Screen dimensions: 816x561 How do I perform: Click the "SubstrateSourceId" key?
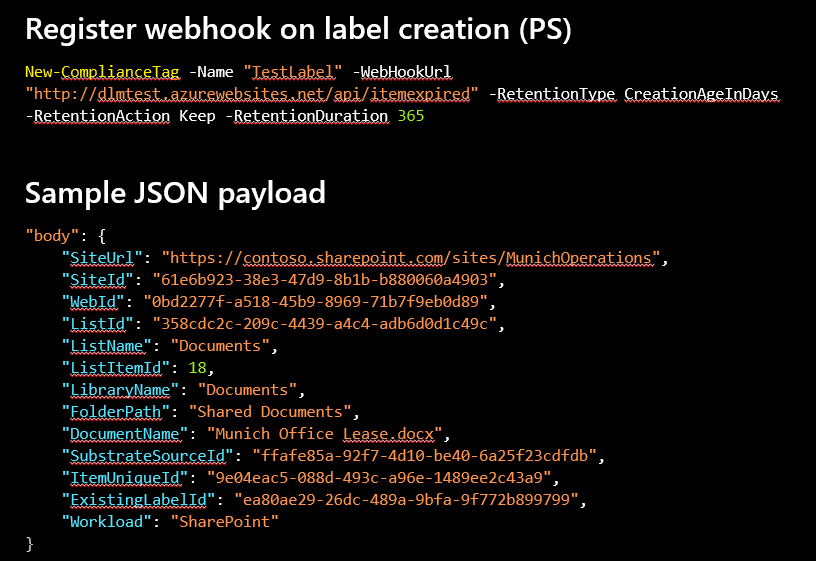point(147,456)
